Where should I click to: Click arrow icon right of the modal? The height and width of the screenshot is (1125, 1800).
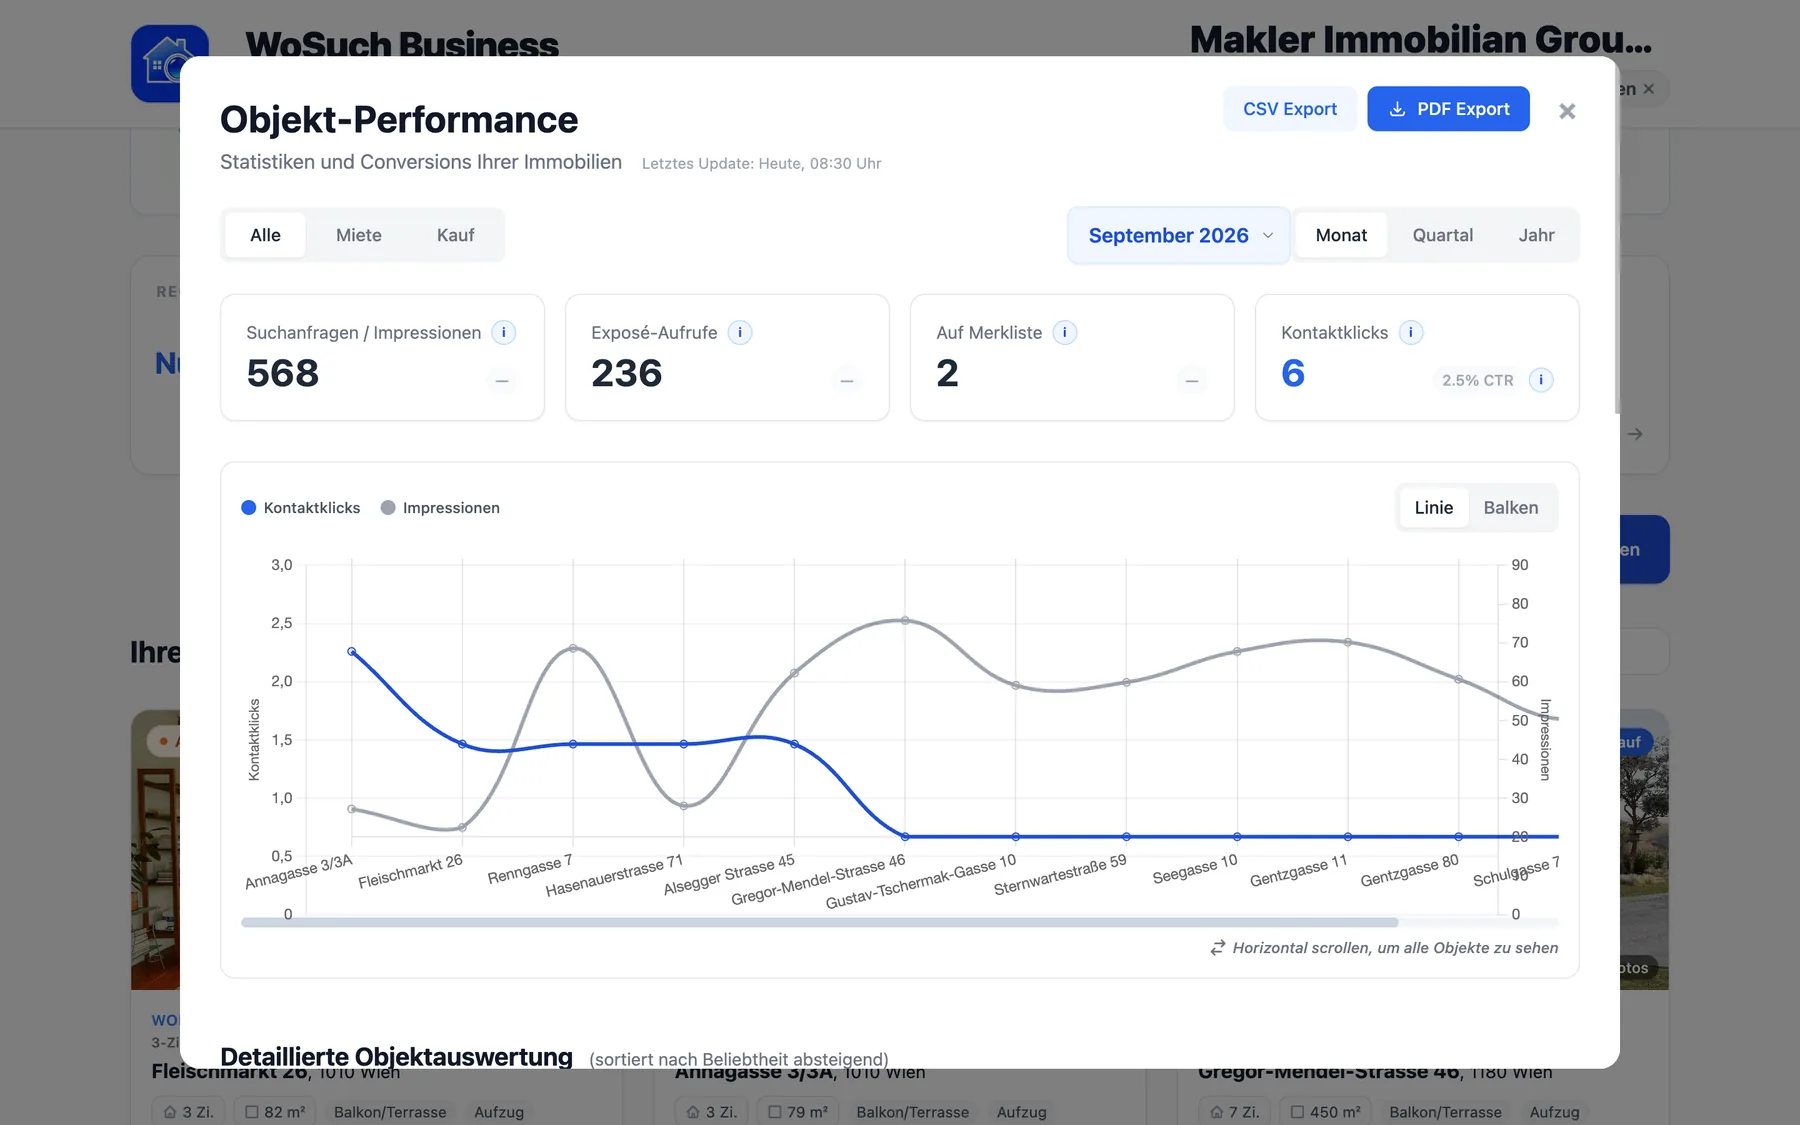[x=1635, y=434]
